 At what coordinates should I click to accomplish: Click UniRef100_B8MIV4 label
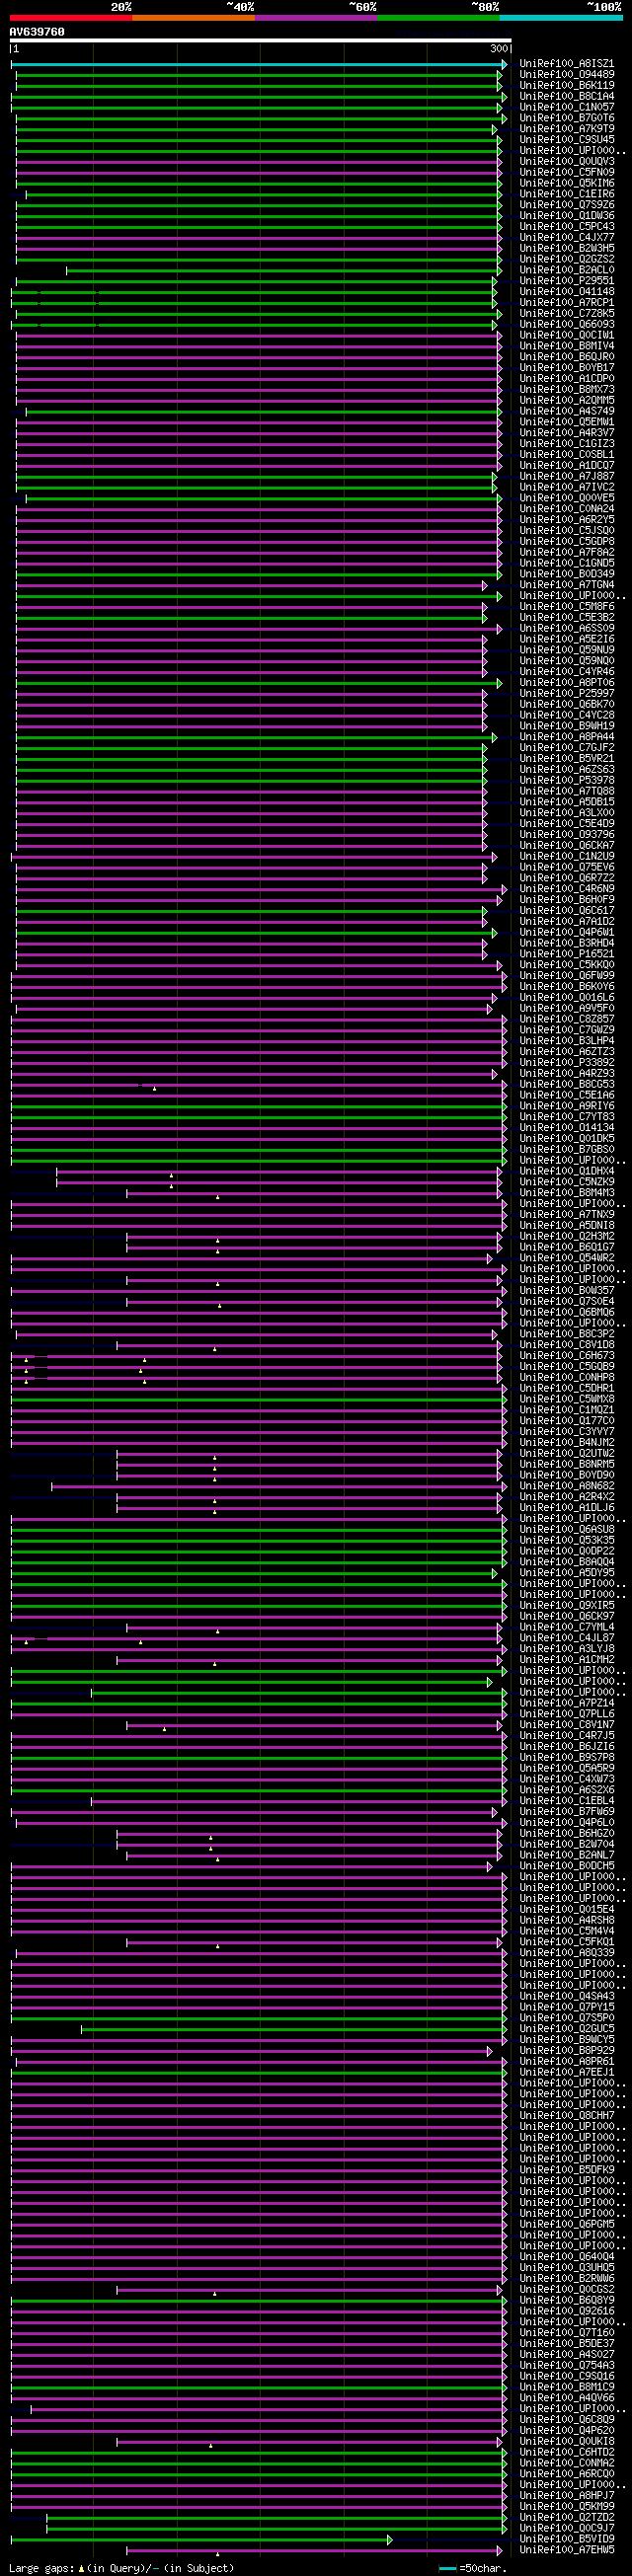(x=567, y=346)
